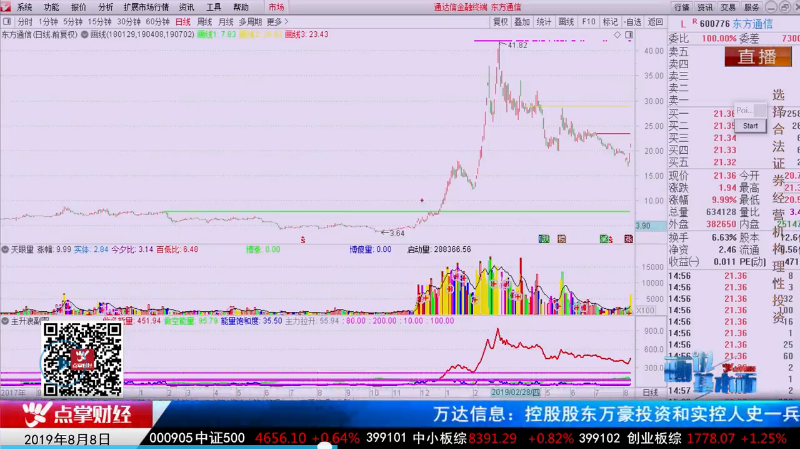
Task: Click the 返回 back button
Action: coord(655,22)
